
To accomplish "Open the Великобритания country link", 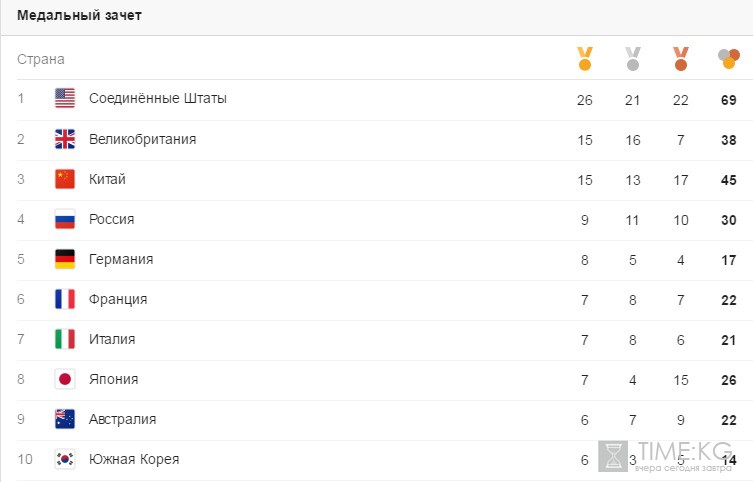I will pos(143,139).
